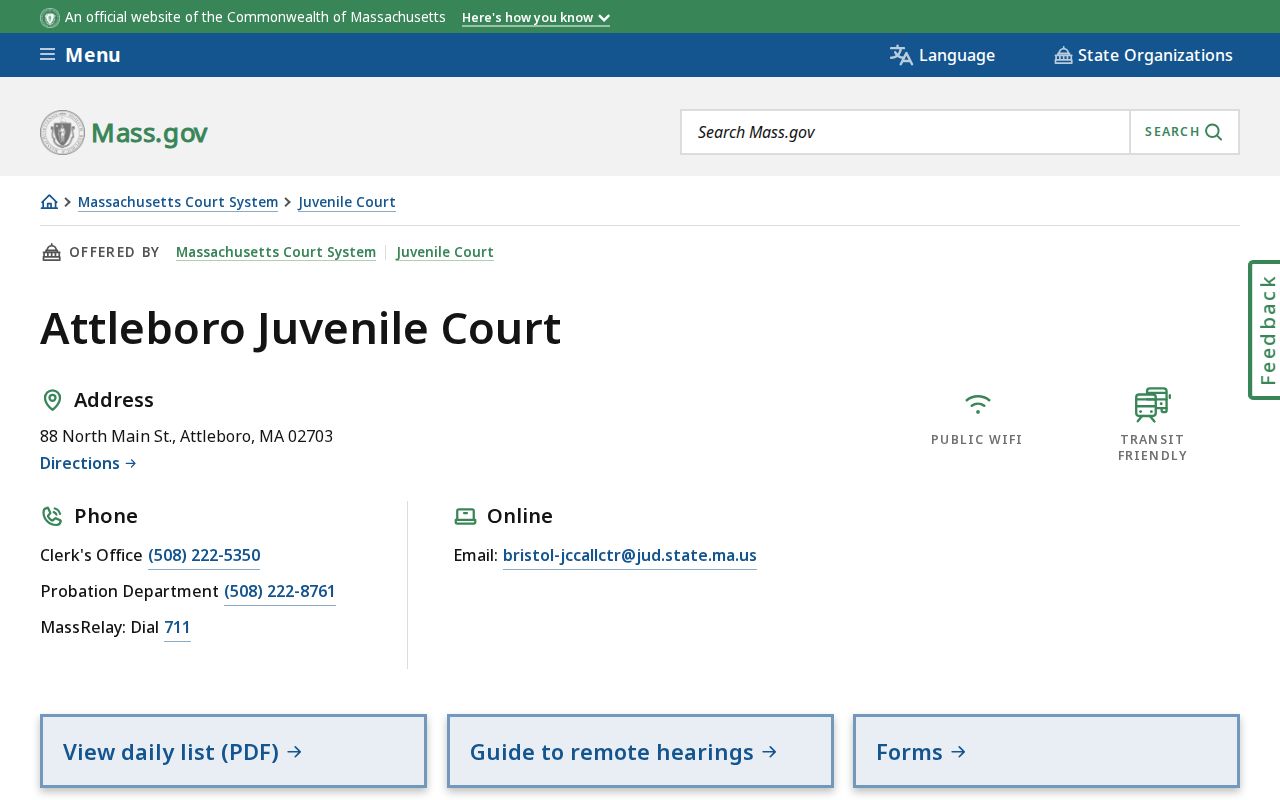This screenshot has width=1280, height=800.
Task: Click the Language translate icon
Action: (901, 55)
